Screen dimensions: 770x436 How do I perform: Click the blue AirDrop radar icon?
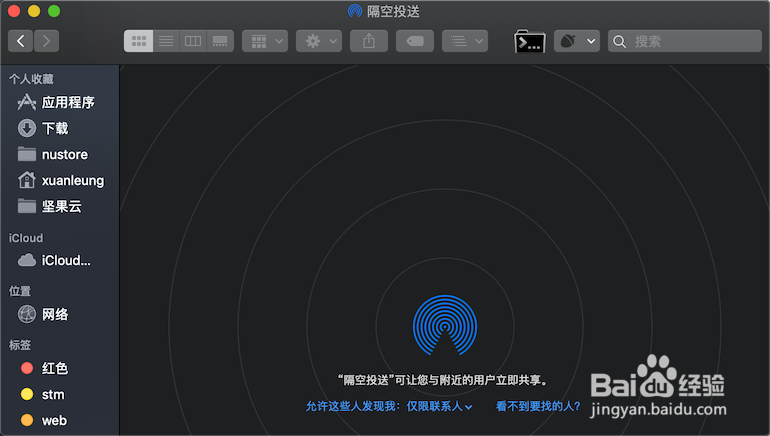[x=445, y=325]
